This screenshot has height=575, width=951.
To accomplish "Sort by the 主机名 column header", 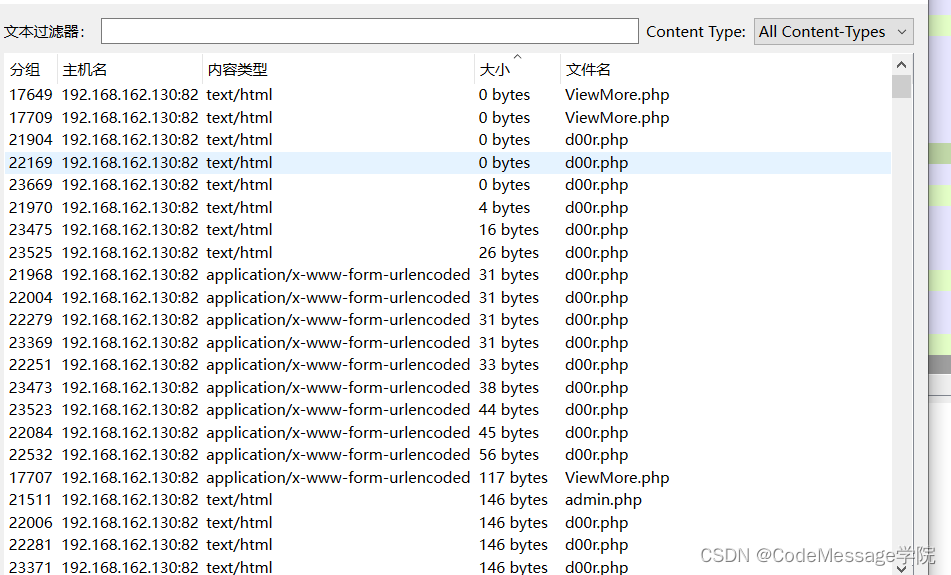I will [x=130, y=70].
